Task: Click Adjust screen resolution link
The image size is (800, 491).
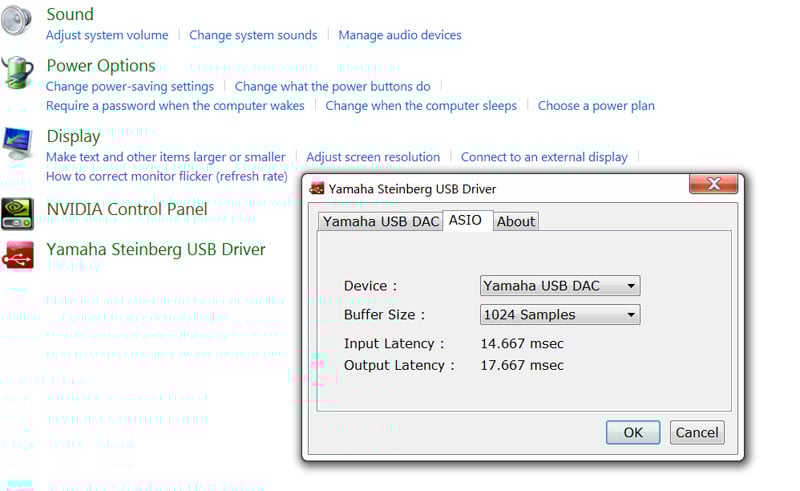Action: [x=373, y=157]
